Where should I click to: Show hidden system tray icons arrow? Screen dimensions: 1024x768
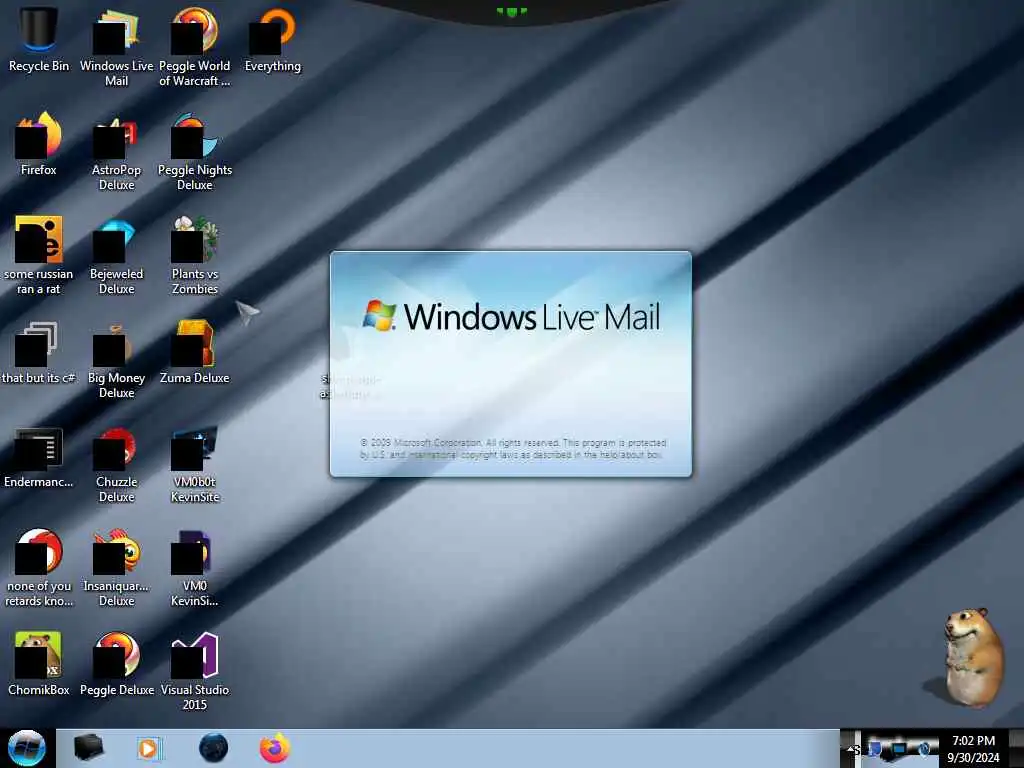coord(851,750)
